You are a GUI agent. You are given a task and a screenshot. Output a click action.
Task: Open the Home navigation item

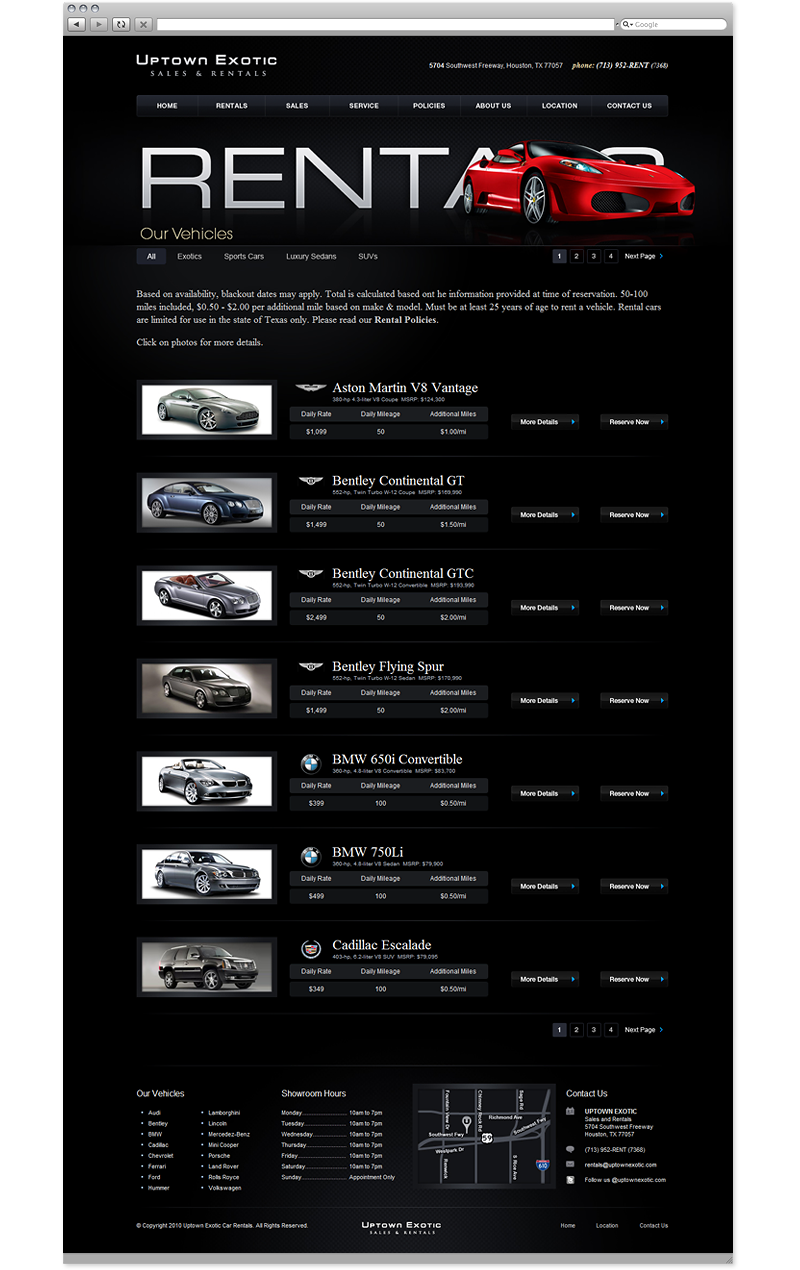[167, 106]
